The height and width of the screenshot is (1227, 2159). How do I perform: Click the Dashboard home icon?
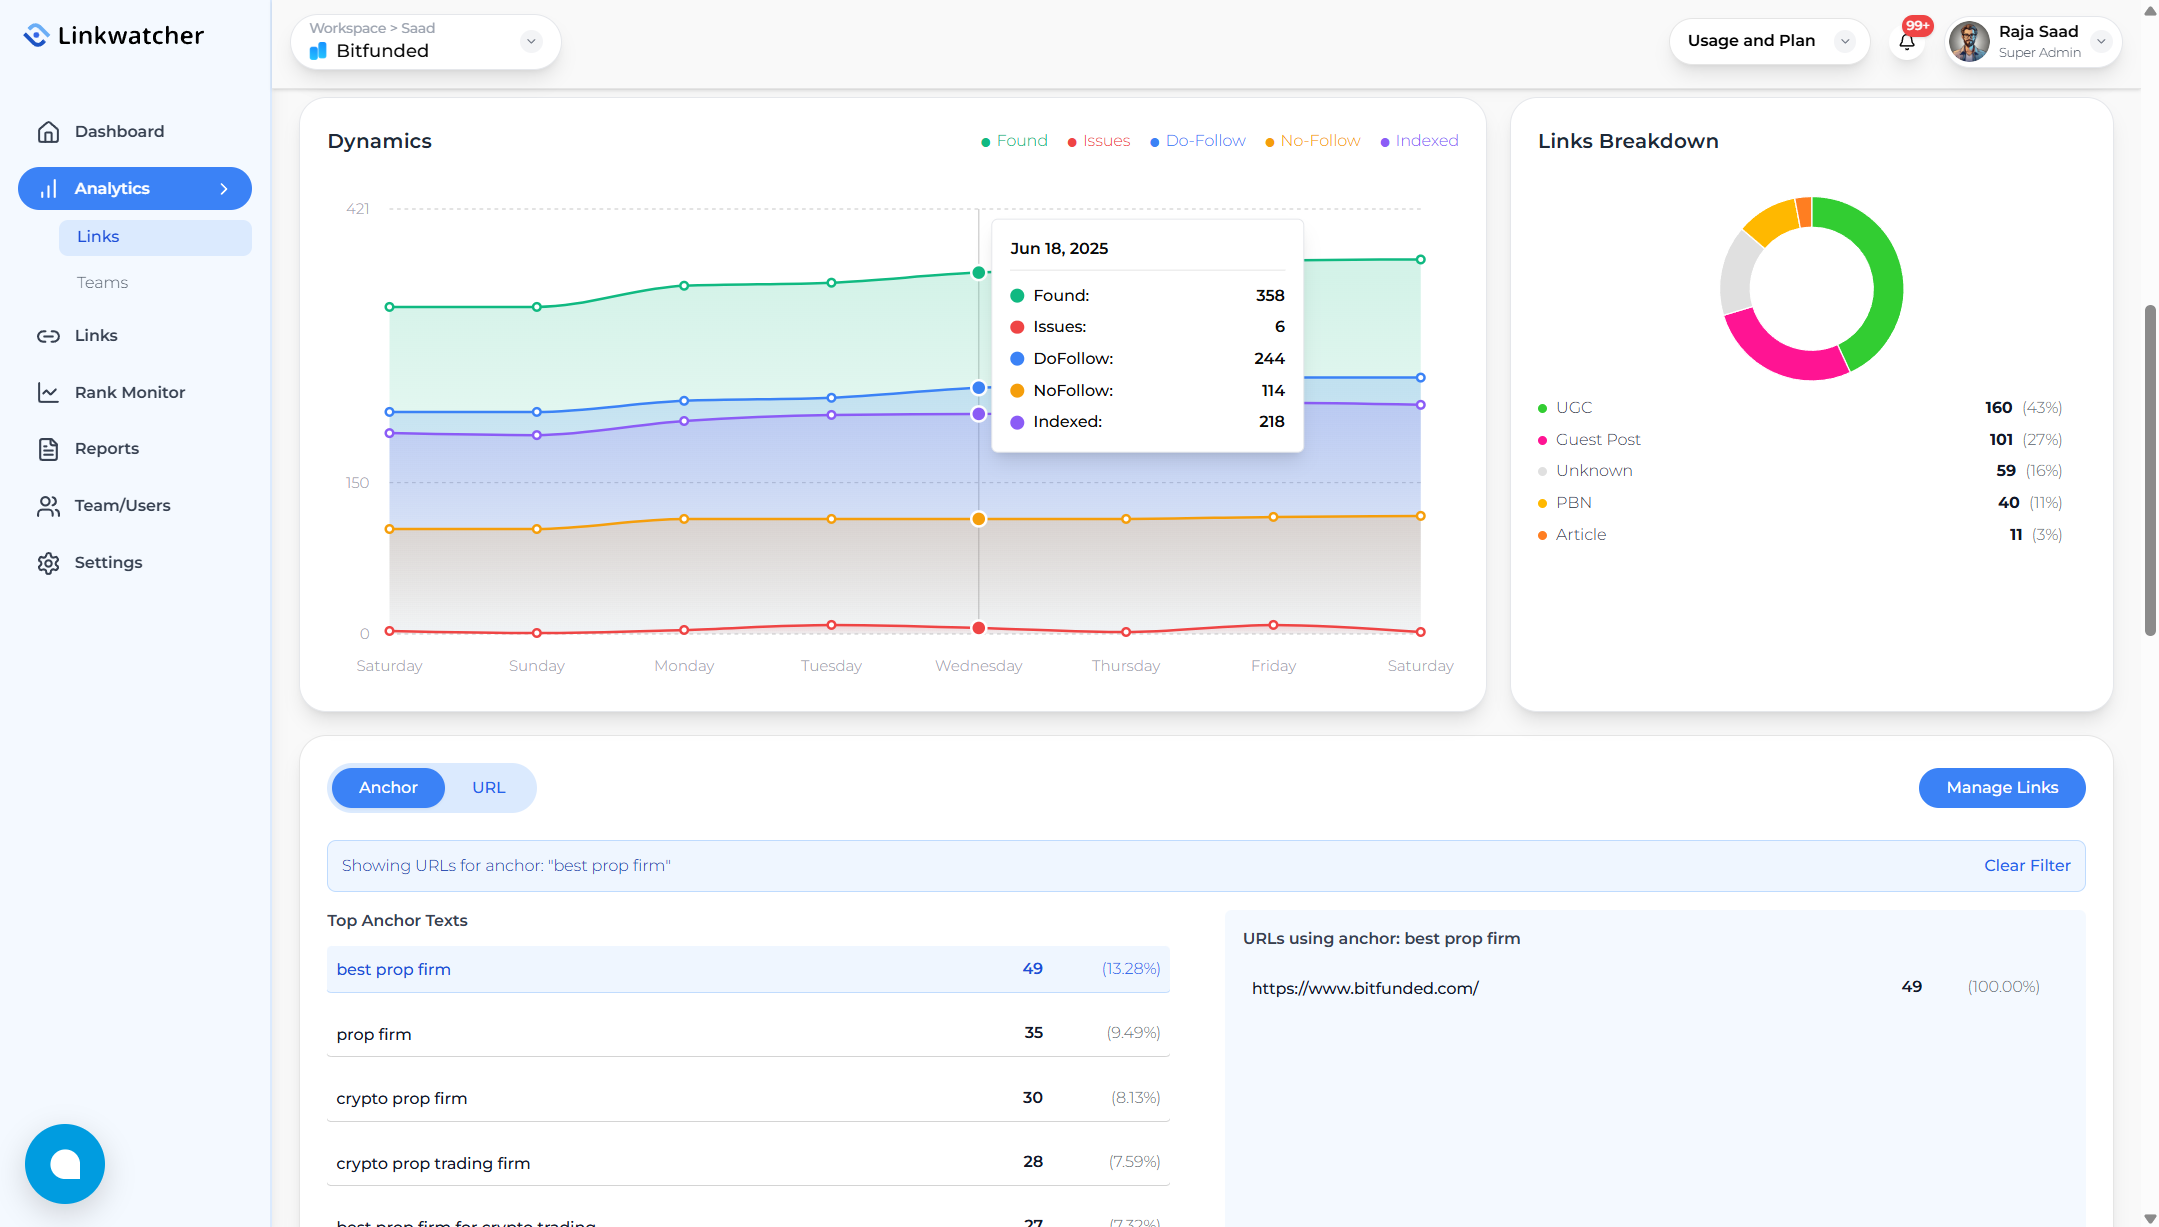[x=48, y=132]
